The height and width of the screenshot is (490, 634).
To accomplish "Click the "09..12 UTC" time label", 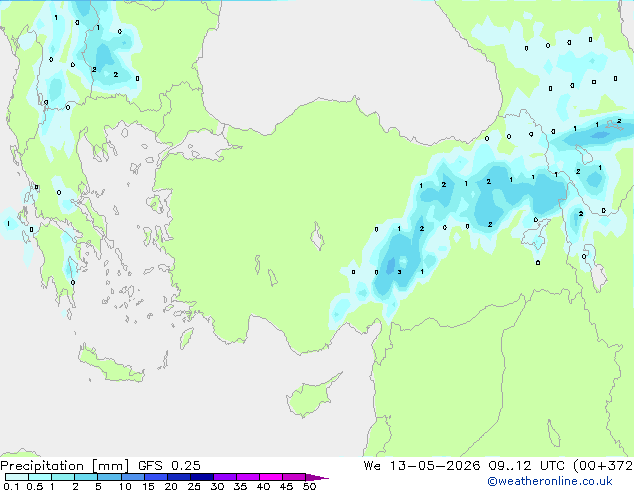I will click(526, 465).
